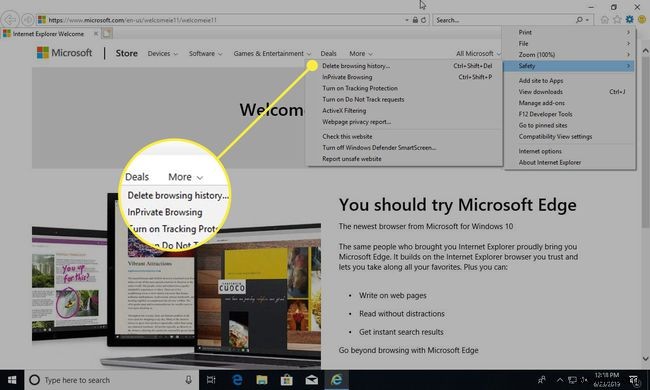Image resolution: width=650 pixels, height=390 pixels.
Task: Expand the Devices dropdown
Action: (x=162, y=53)
